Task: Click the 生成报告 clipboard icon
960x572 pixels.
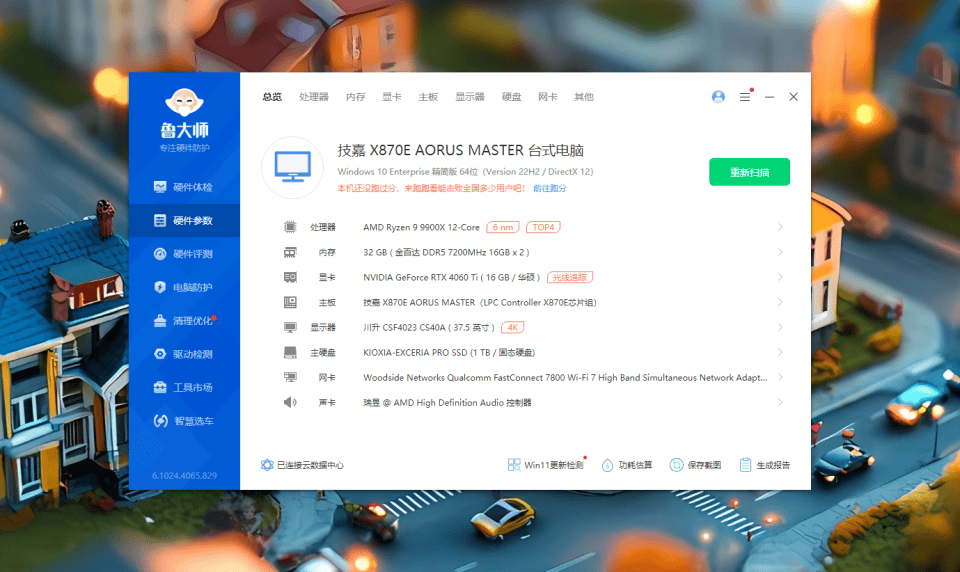Action: [x=745, y=465]
